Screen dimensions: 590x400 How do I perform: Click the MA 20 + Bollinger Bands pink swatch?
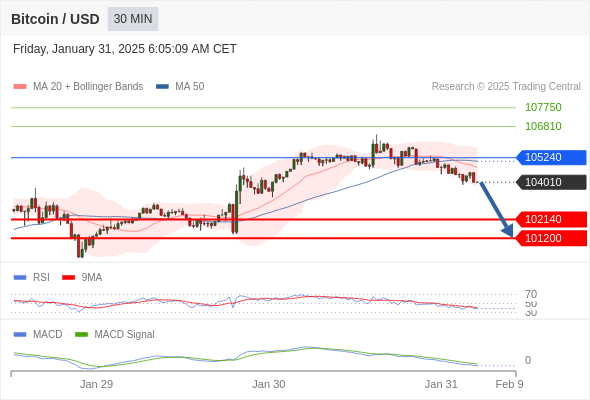point(20,87)
